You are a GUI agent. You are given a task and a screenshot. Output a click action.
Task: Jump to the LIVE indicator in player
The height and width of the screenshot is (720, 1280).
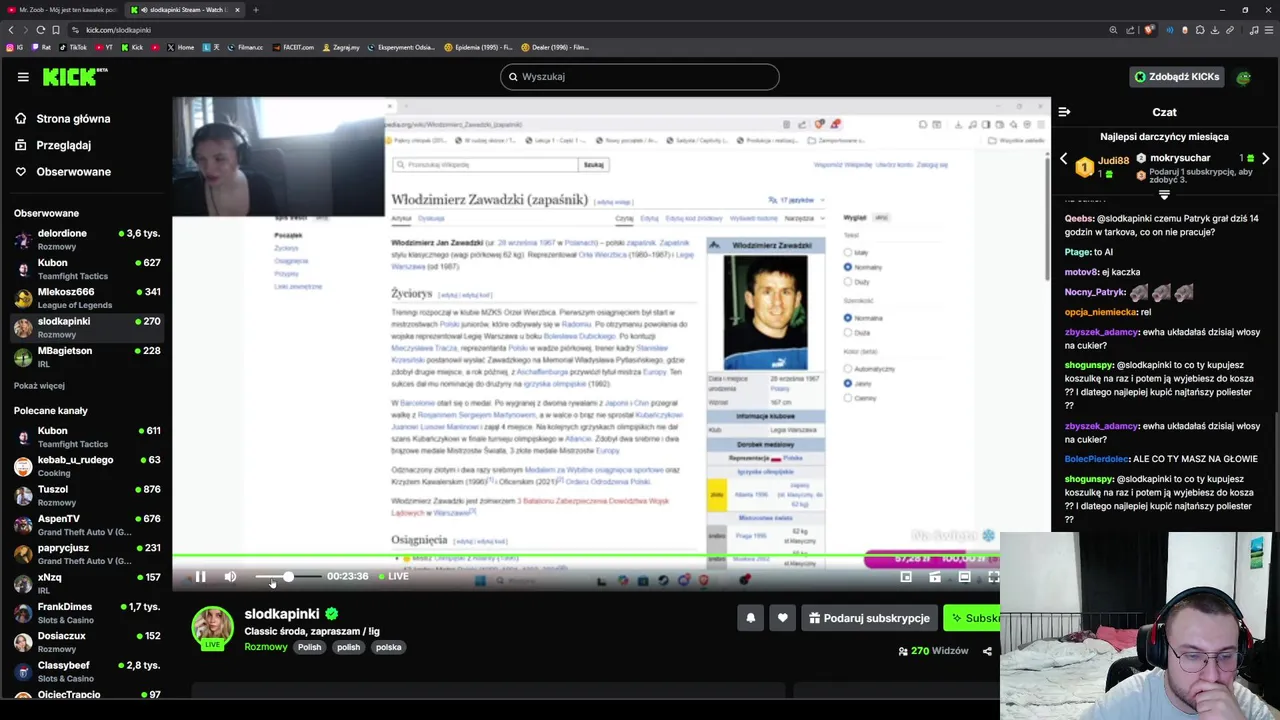click(x=394, y=576)
